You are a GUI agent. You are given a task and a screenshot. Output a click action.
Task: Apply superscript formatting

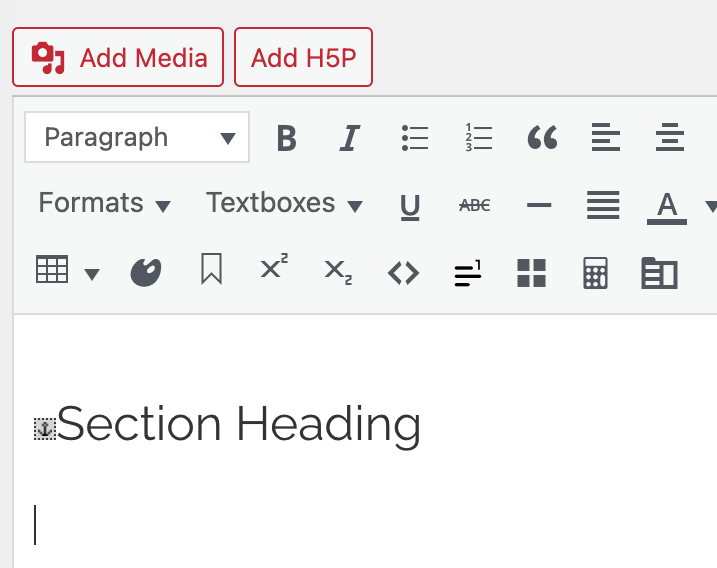pos(274,270)
